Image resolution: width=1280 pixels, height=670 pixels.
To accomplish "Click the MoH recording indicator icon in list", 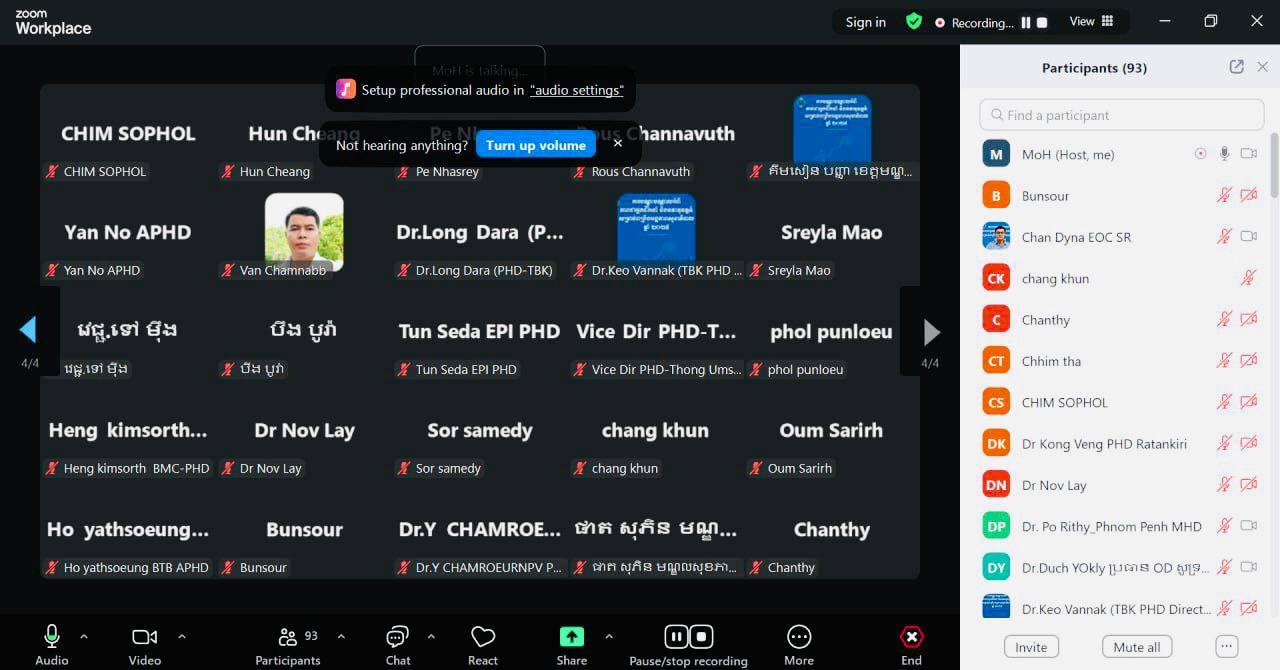I will (x=1200, y=154).
